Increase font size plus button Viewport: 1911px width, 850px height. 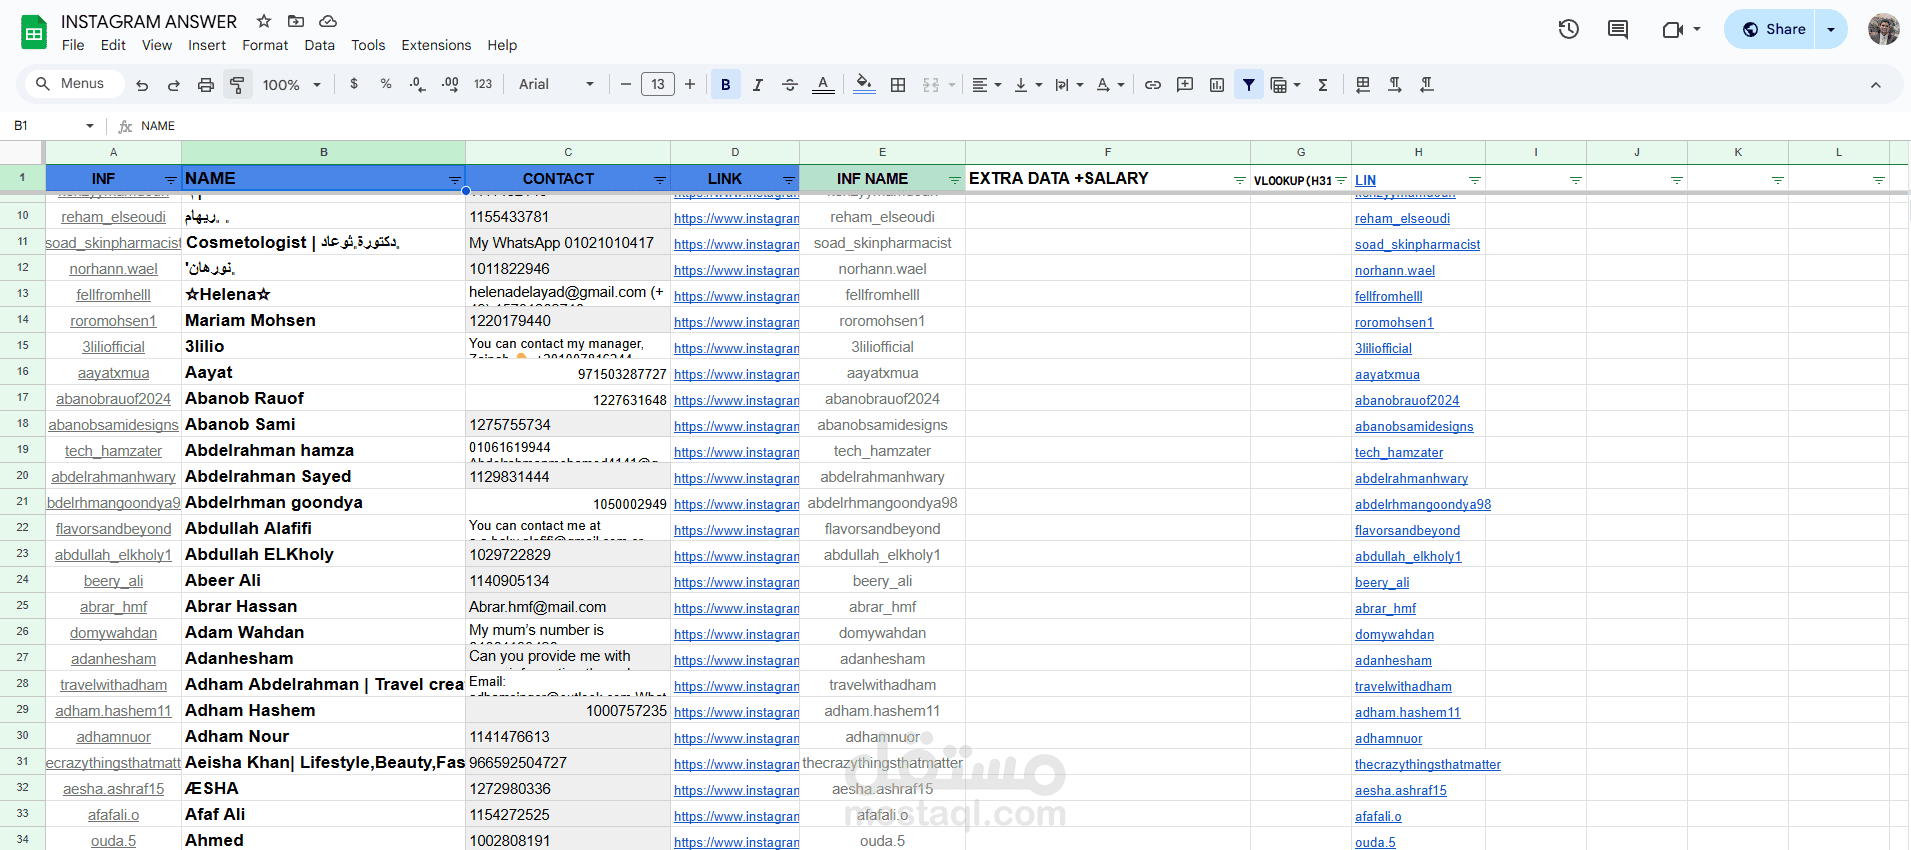pos(690,85)
